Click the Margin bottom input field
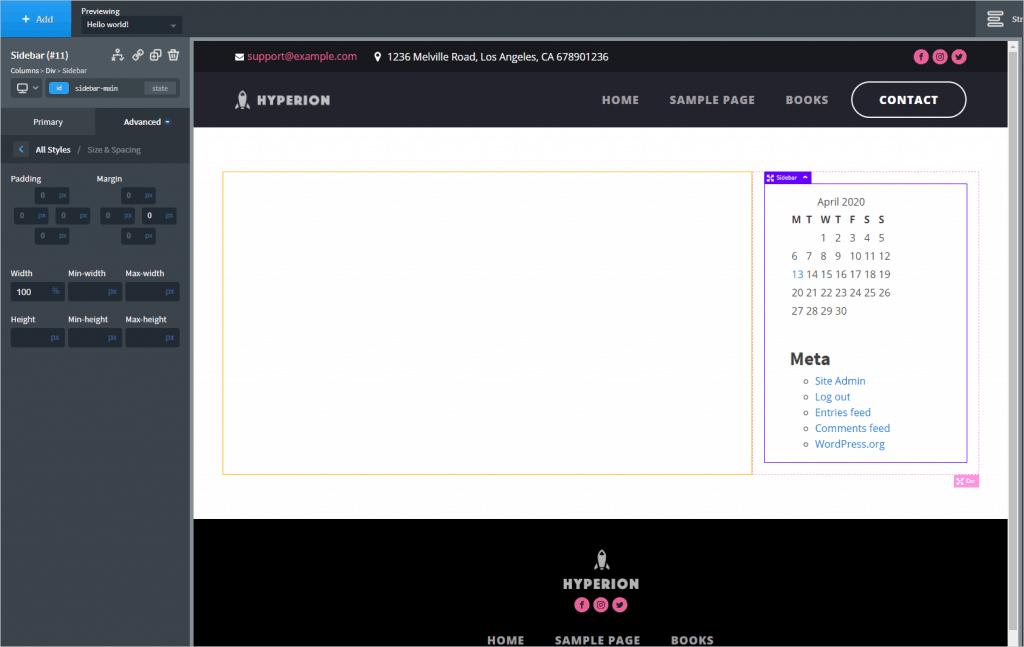This screenshot has height=647, width=1024. point(138,236)
